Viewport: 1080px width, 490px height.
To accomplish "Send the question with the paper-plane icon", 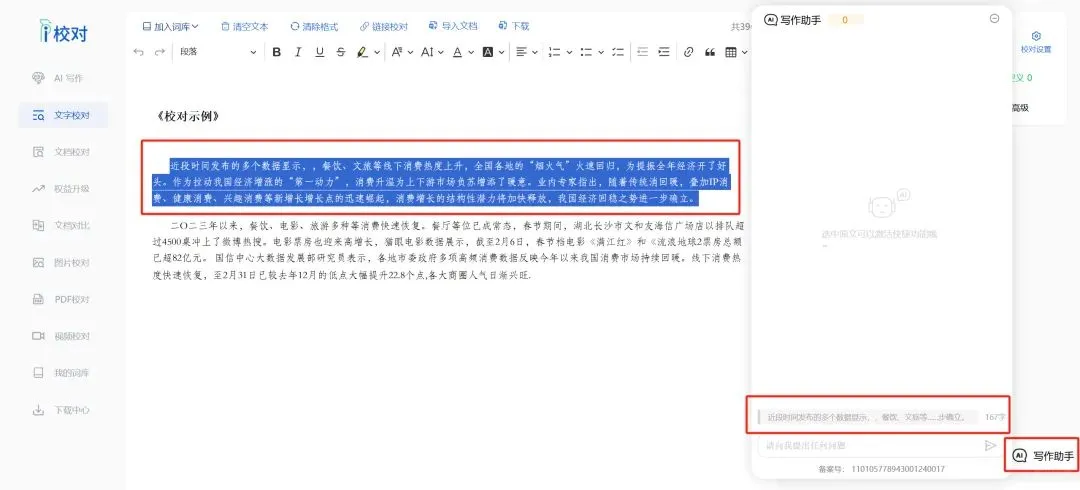I will 990,446.
